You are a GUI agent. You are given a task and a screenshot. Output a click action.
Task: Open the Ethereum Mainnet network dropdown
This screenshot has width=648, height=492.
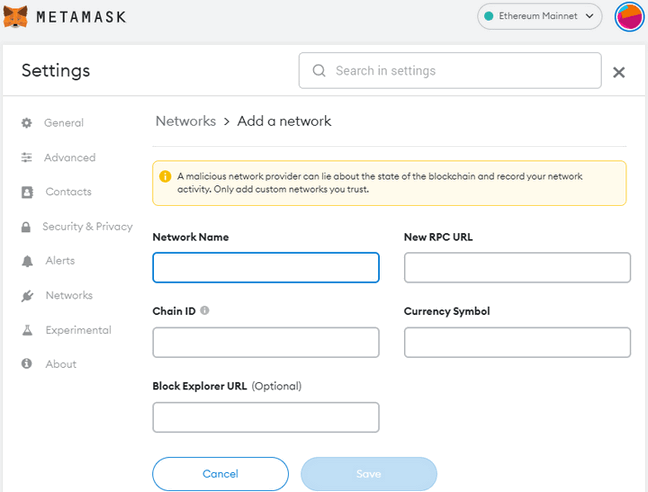pyautogui.click(x=539, y=16)
